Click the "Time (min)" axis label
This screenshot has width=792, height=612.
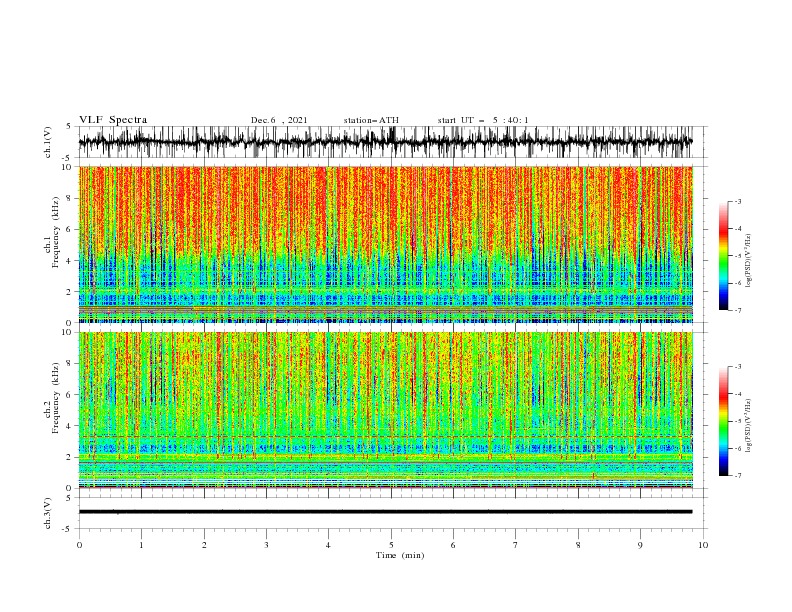[400, 555]
